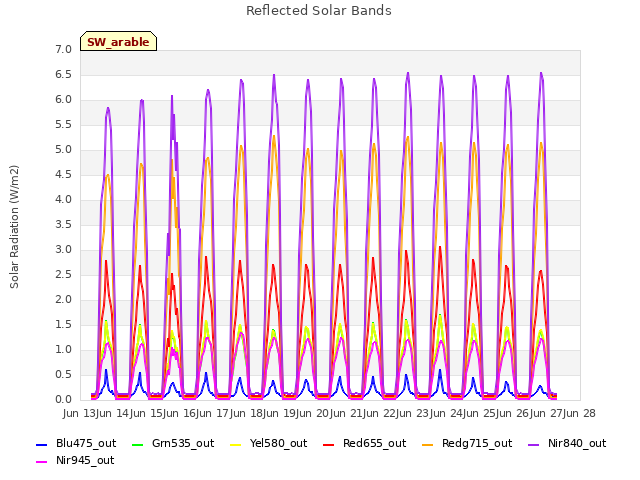Click the purple swatch beside Nir840_out
Screen dimensions: 640x480
click(x=533, y=444)
